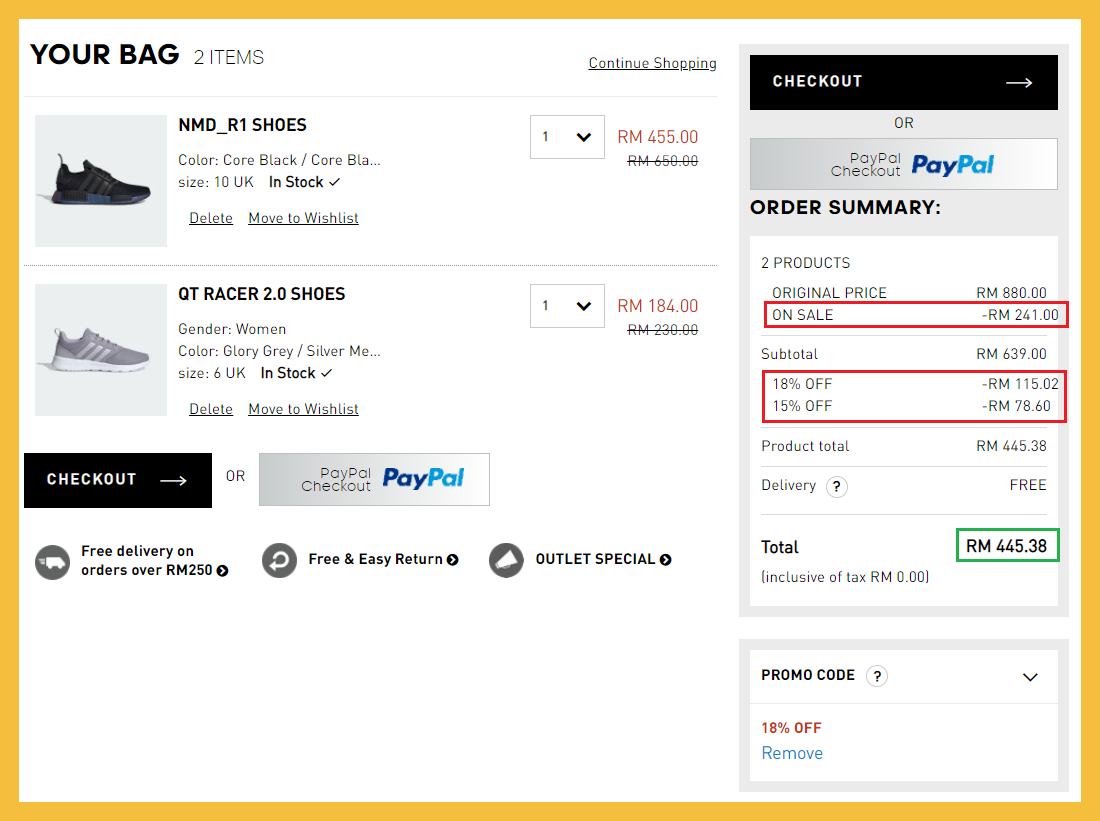Screen dimensions: 1100x821
Task: Move QT Racer 2.0 Shoes to Wishlist
Action: pyautogui.click(x=303, y=409)
